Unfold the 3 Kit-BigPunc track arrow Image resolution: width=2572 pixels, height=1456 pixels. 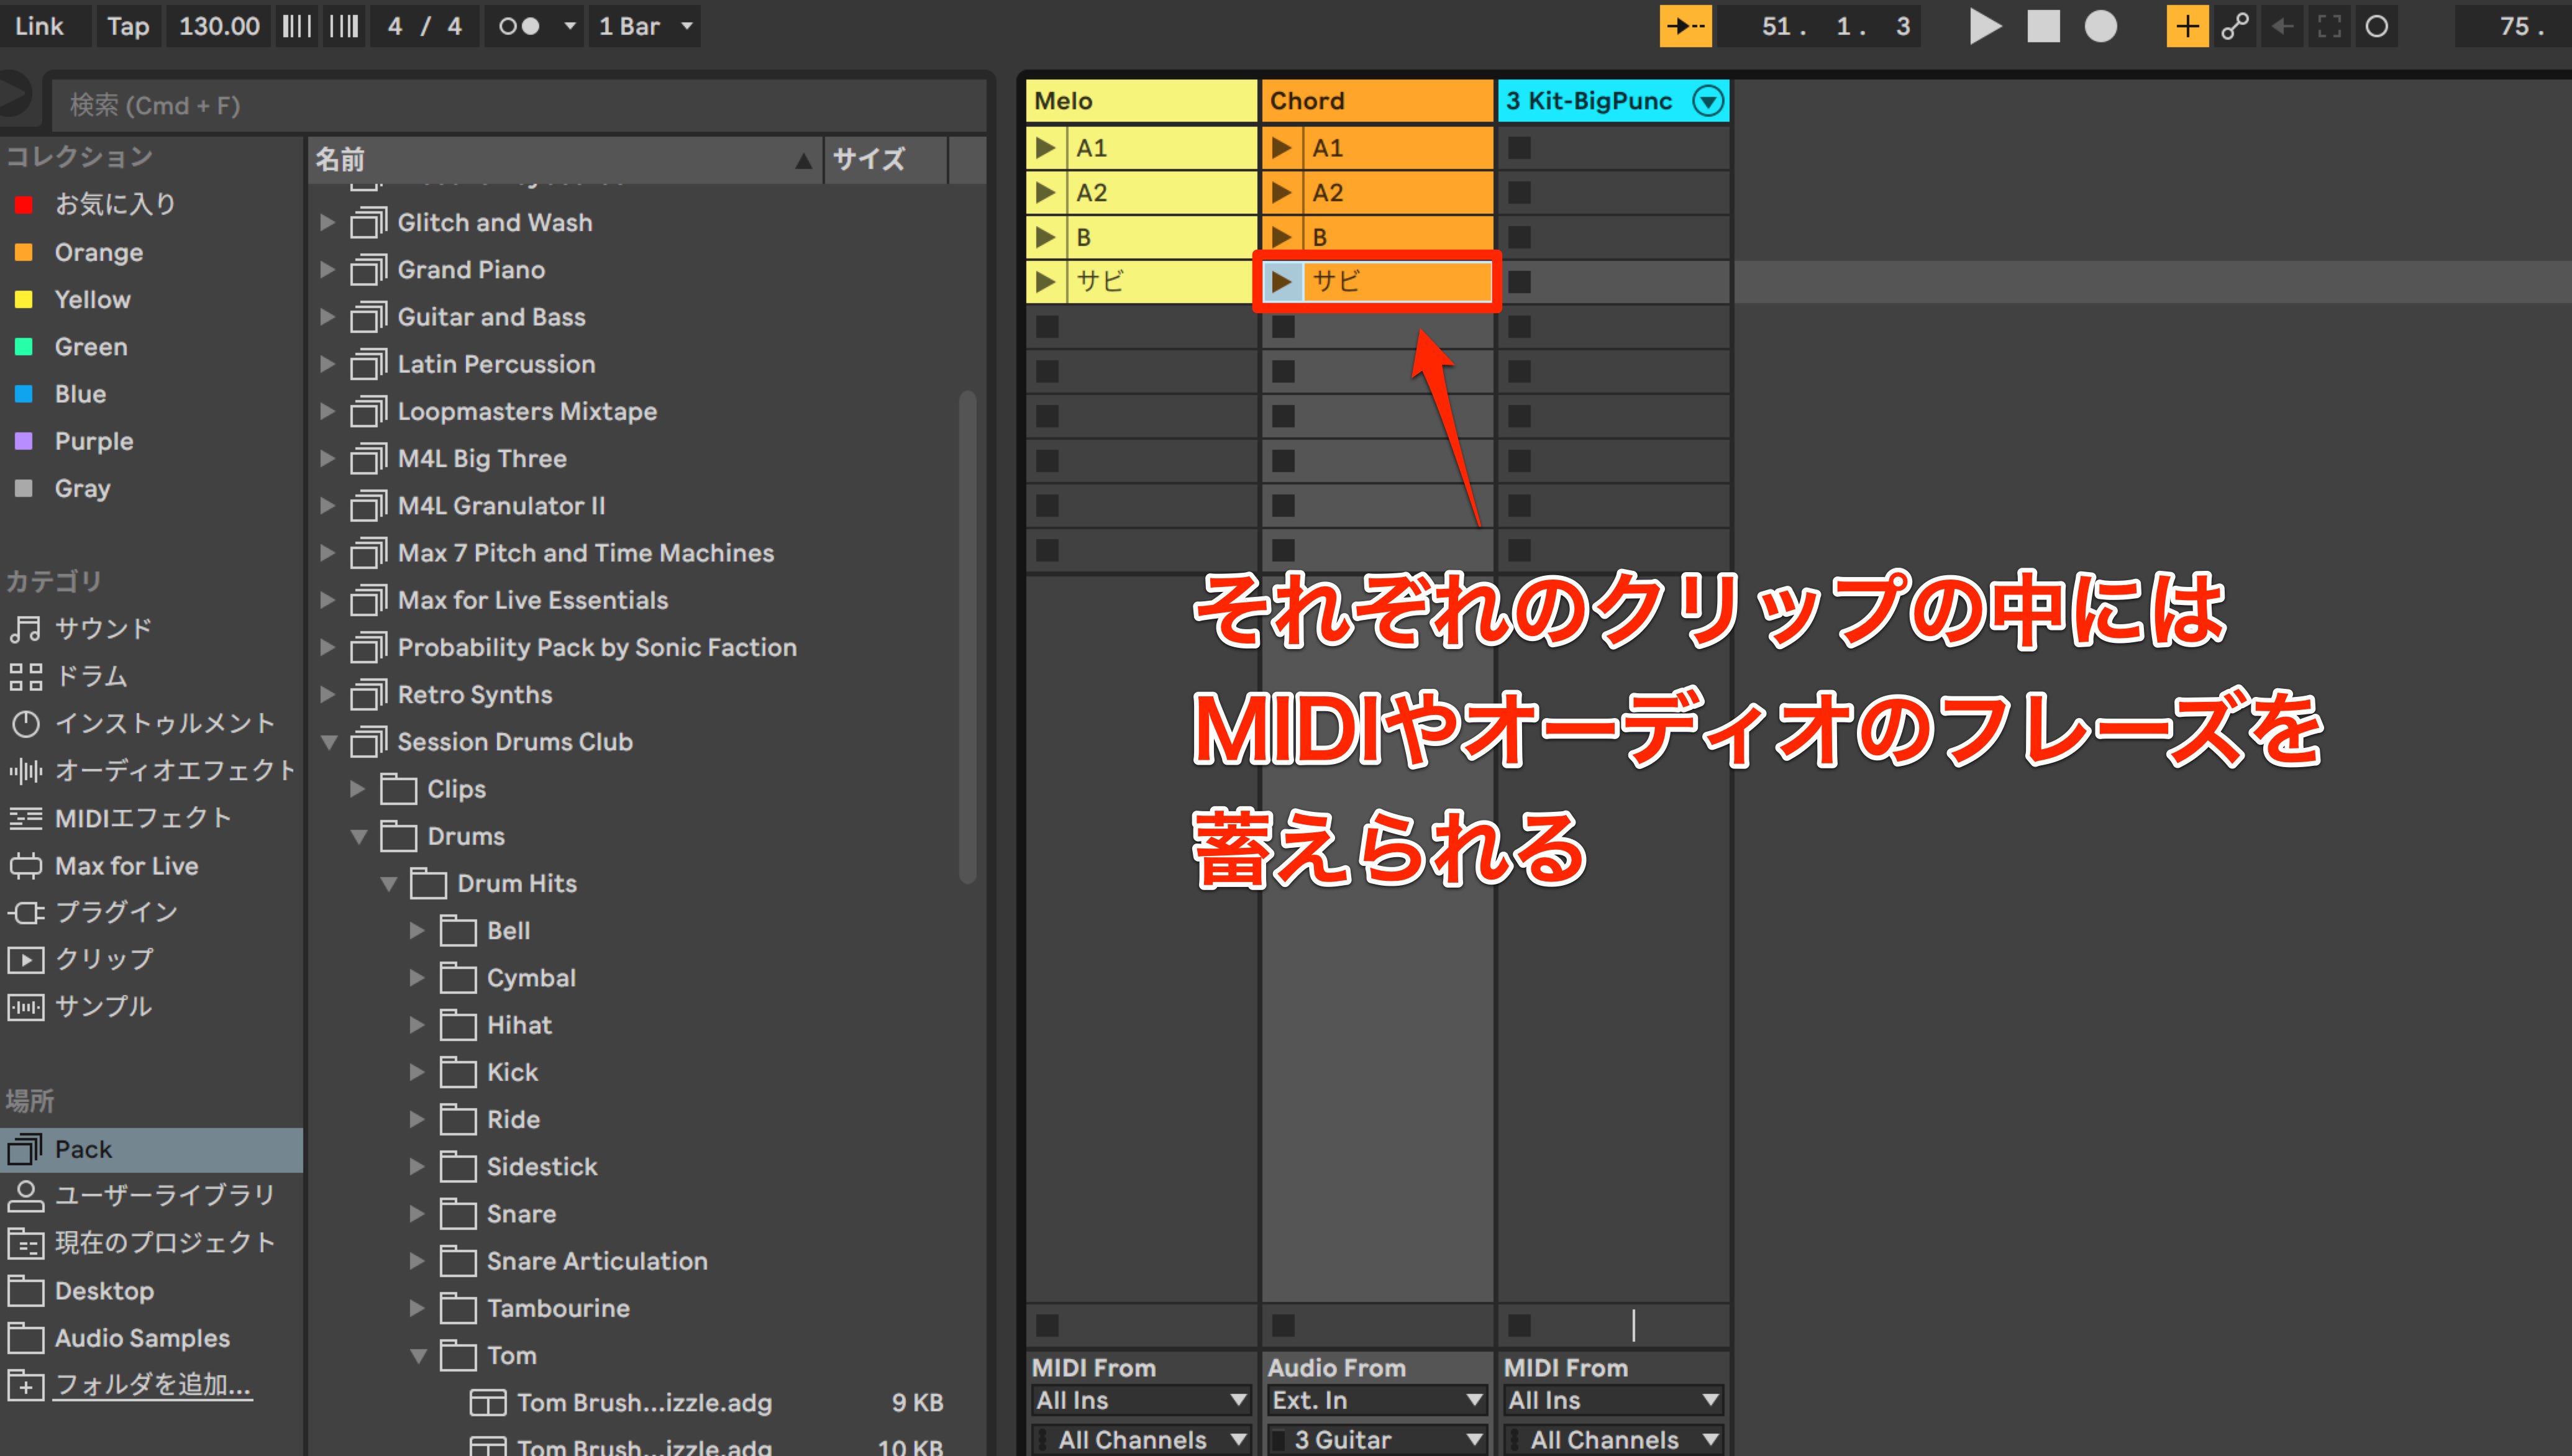[x=1708, y=101]
